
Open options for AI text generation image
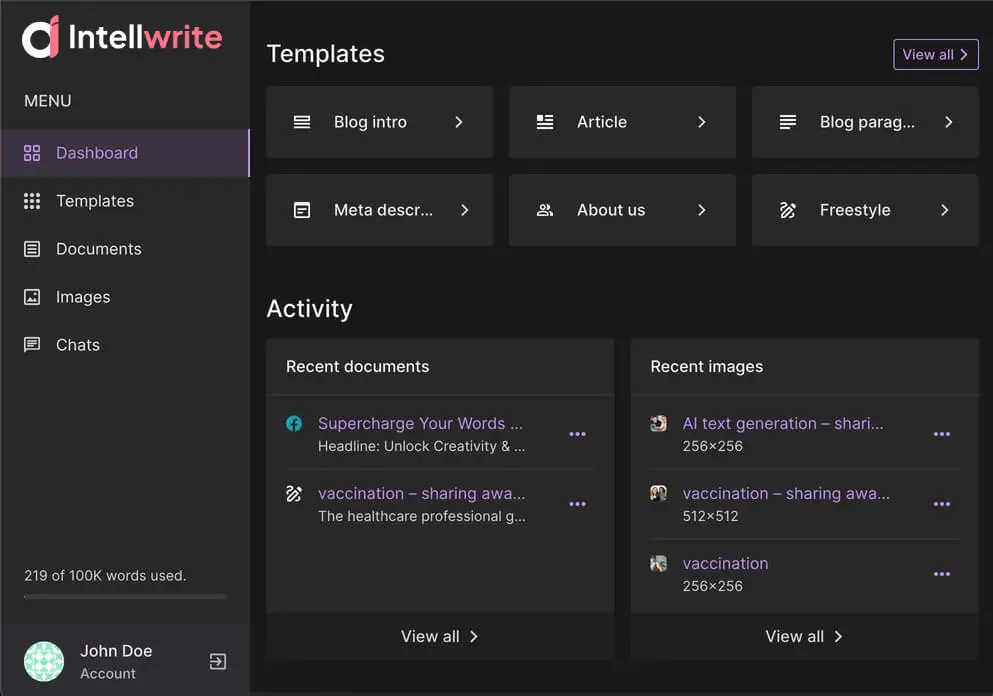coord(941,434)
